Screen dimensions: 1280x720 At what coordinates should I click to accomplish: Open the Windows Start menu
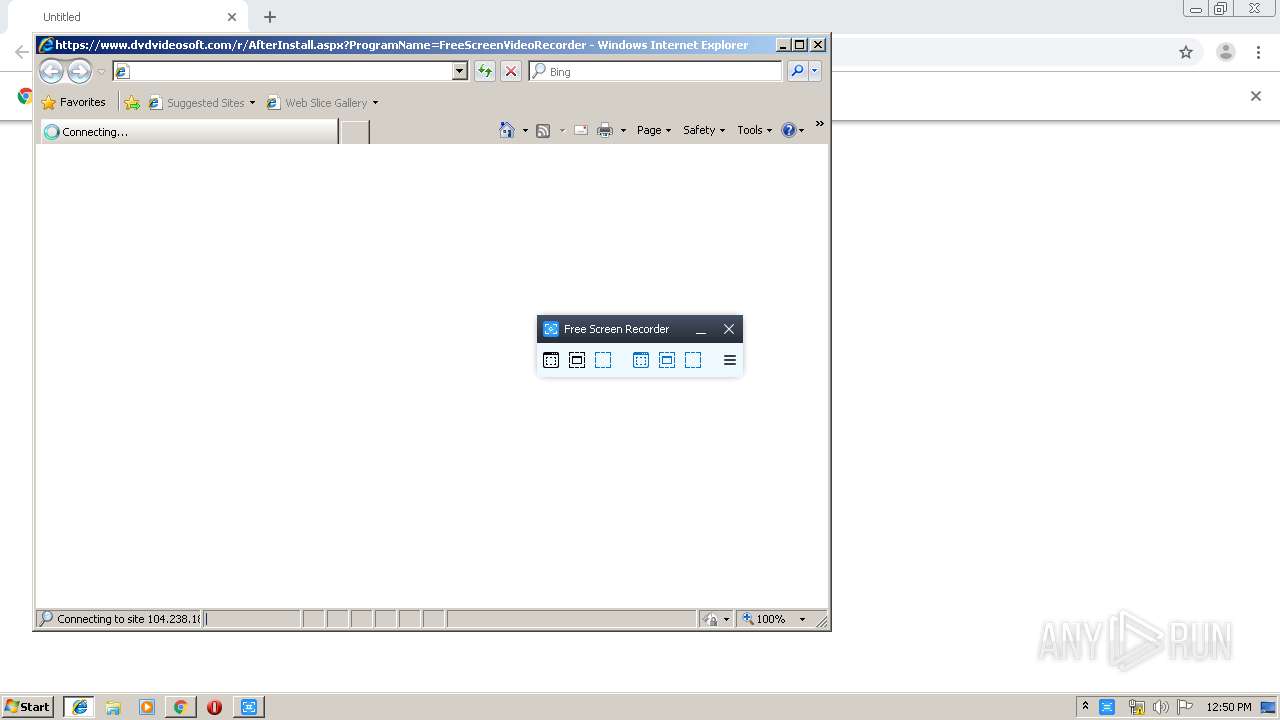click(x=27, y=706)
